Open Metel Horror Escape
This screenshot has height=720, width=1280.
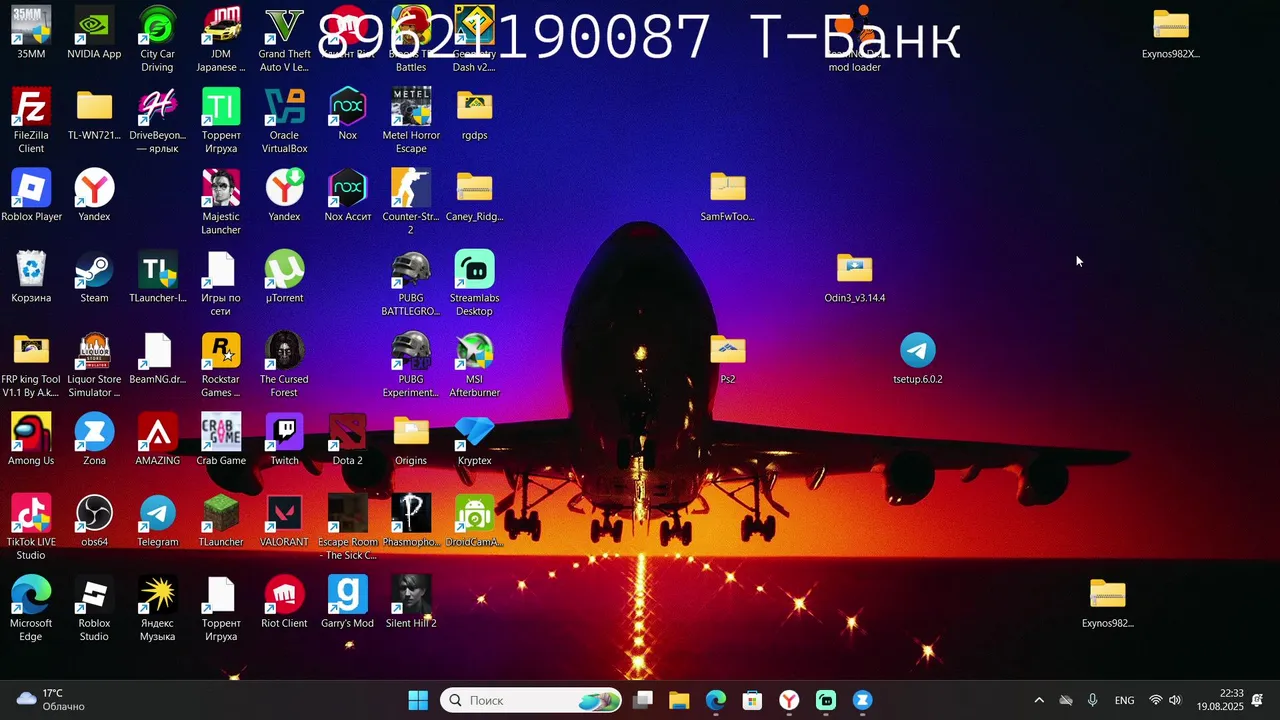tap(411, 120)
